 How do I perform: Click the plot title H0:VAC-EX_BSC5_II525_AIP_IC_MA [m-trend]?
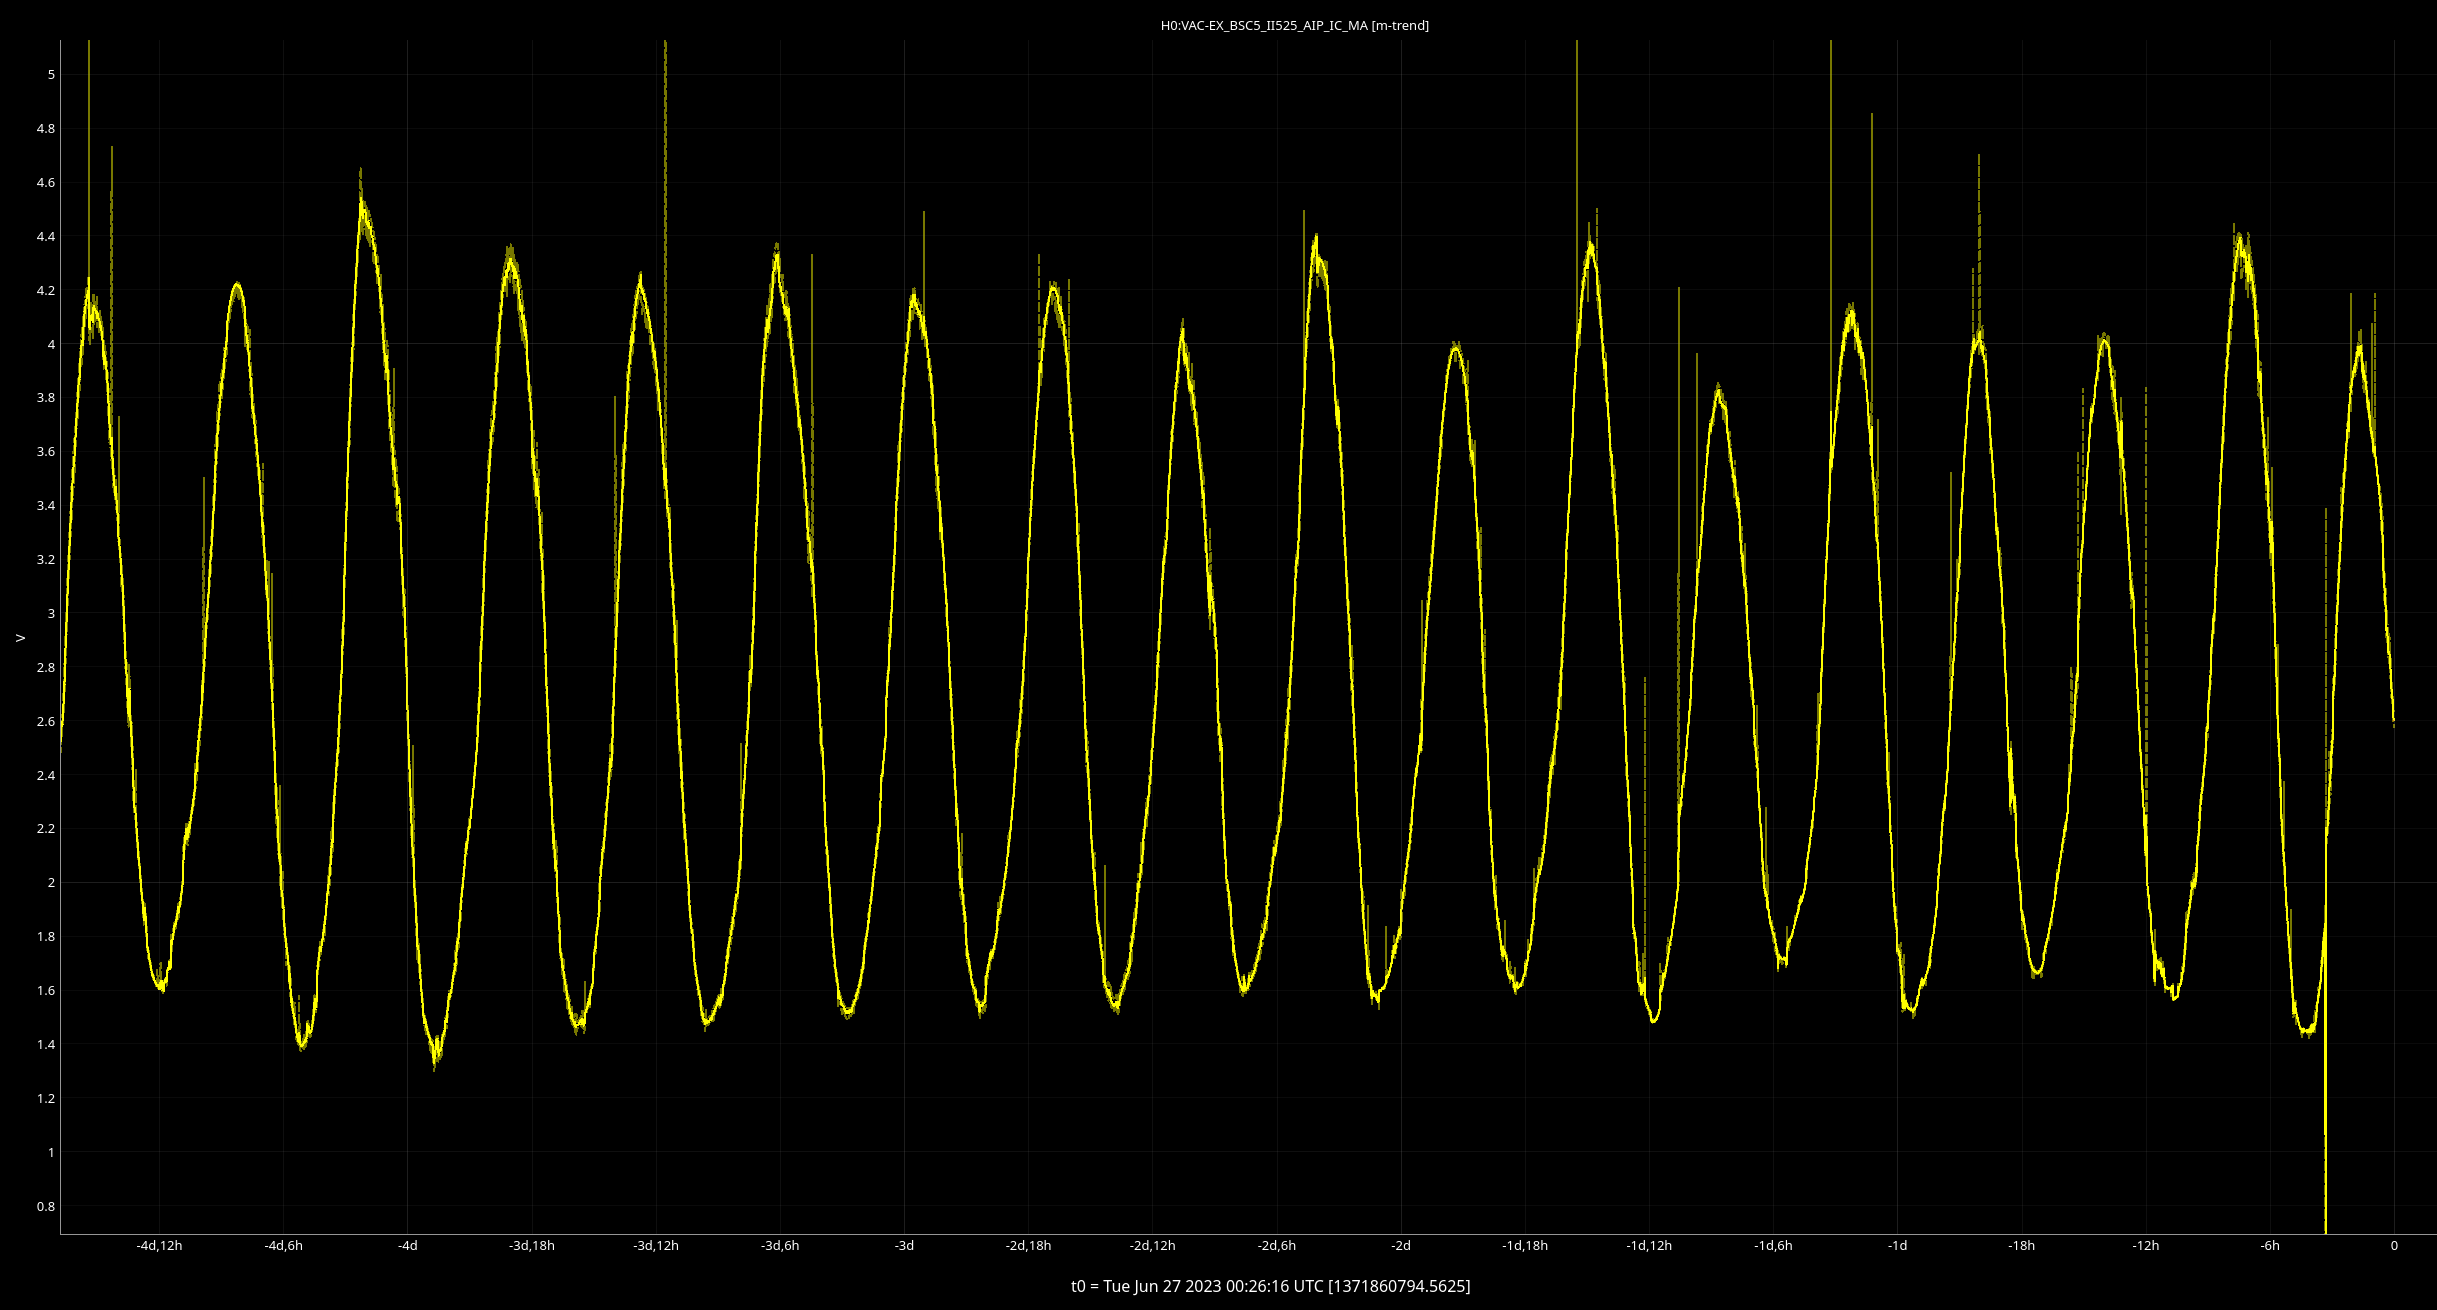[1294, 26]
